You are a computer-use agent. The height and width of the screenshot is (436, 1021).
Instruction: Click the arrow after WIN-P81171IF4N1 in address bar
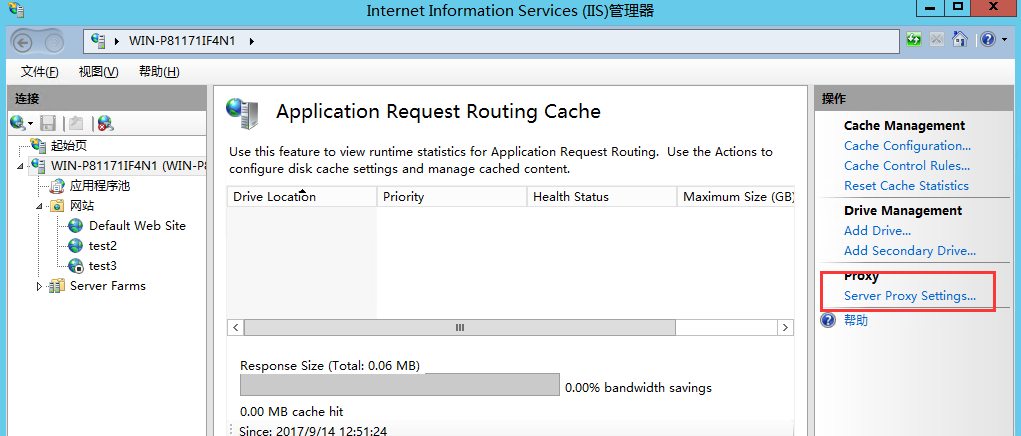pyautogui.click(x=251, y=41)
